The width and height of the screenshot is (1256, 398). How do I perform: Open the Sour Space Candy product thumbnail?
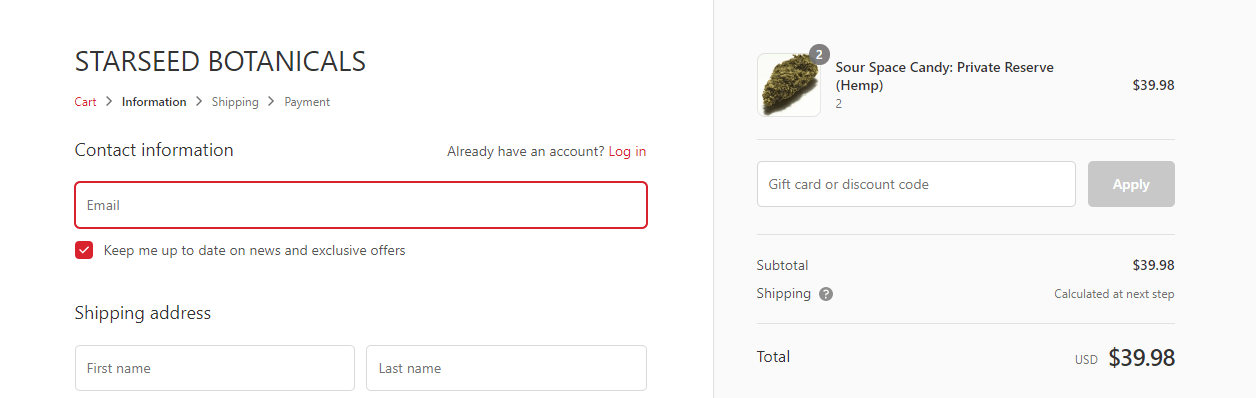click(789, 85)
